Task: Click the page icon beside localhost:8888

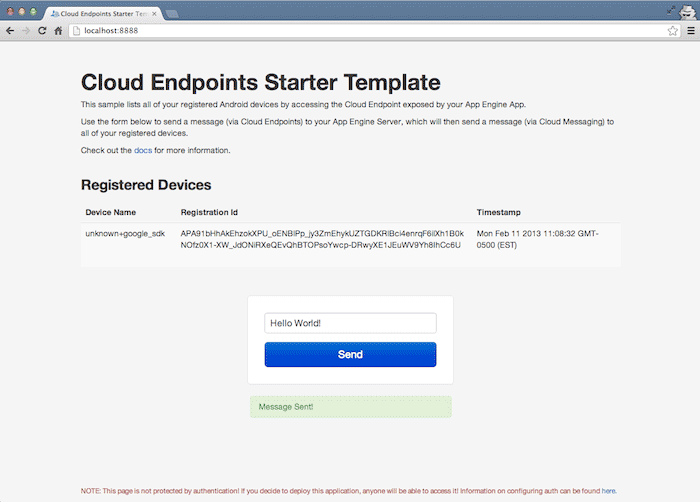Action: [76, 31]
